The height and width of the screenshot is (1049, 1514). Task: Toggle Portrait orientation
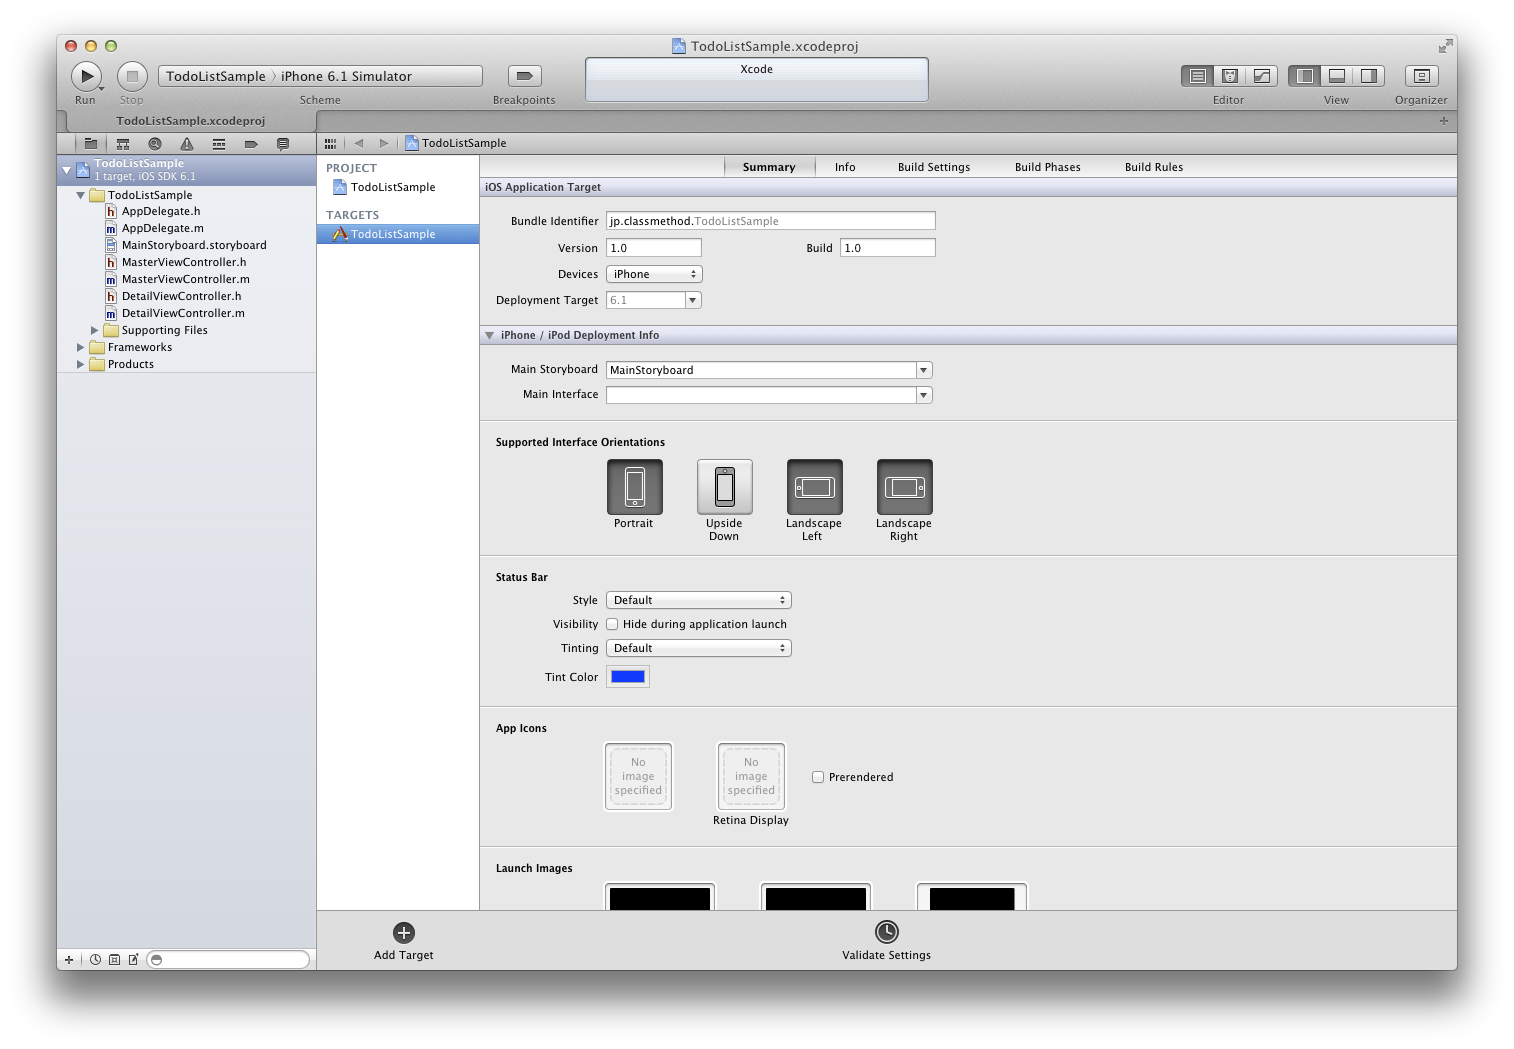point(635,487)
